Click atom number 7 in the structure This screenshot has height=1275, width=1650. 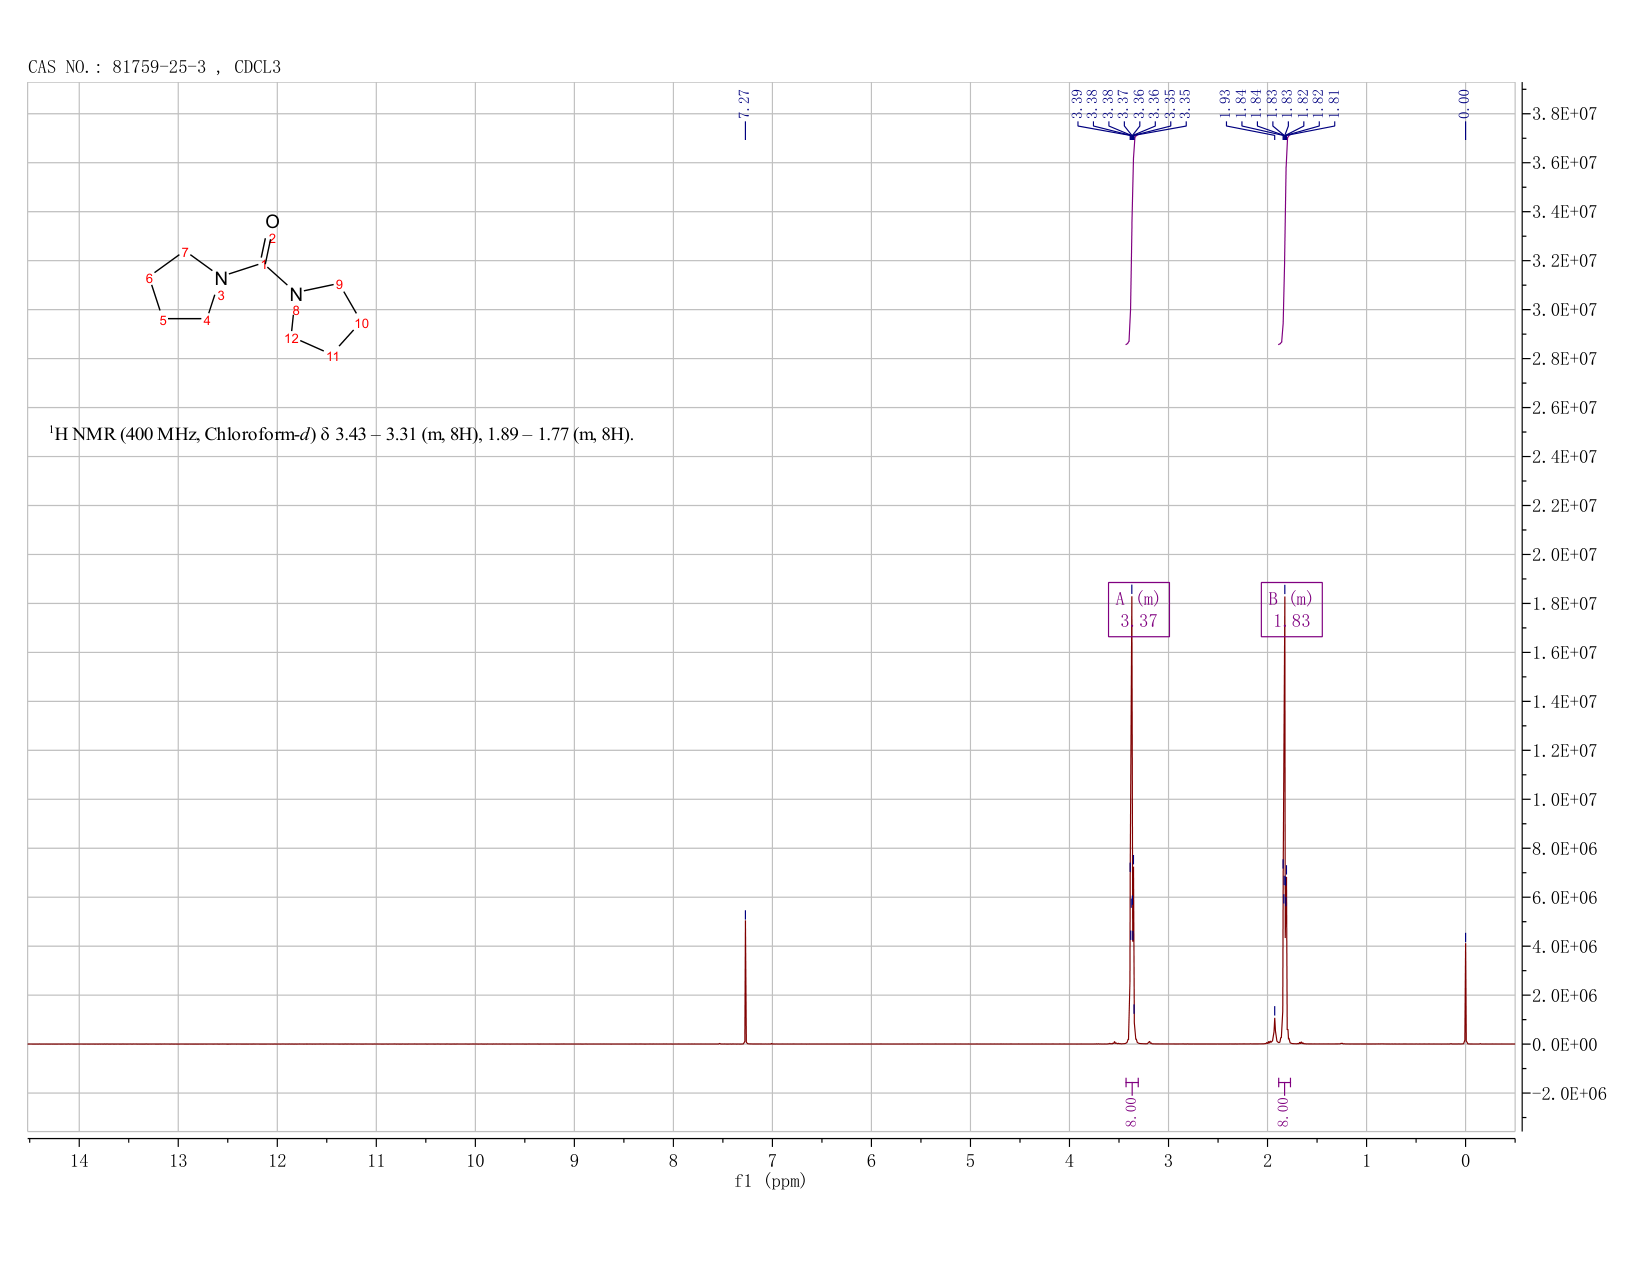pyautogui.click(x=185, y=252)
